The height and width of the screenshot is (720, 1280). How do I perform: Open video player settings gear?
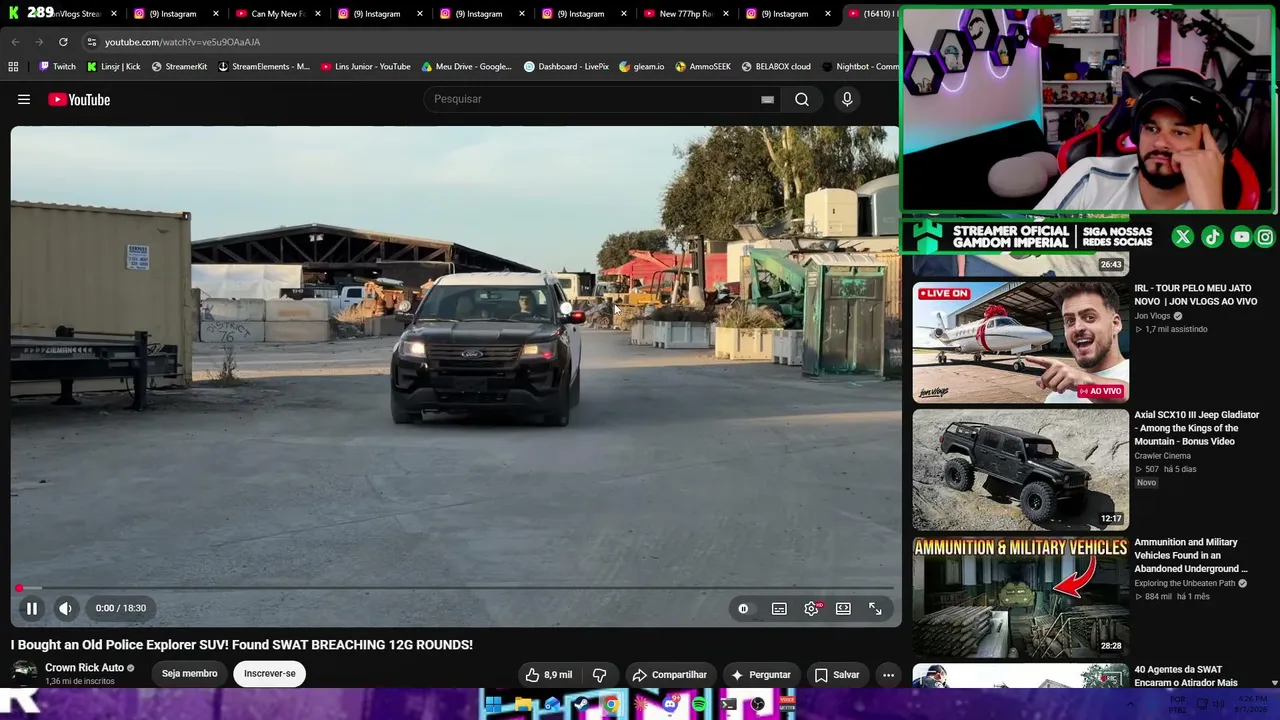(x=811, y=608)
